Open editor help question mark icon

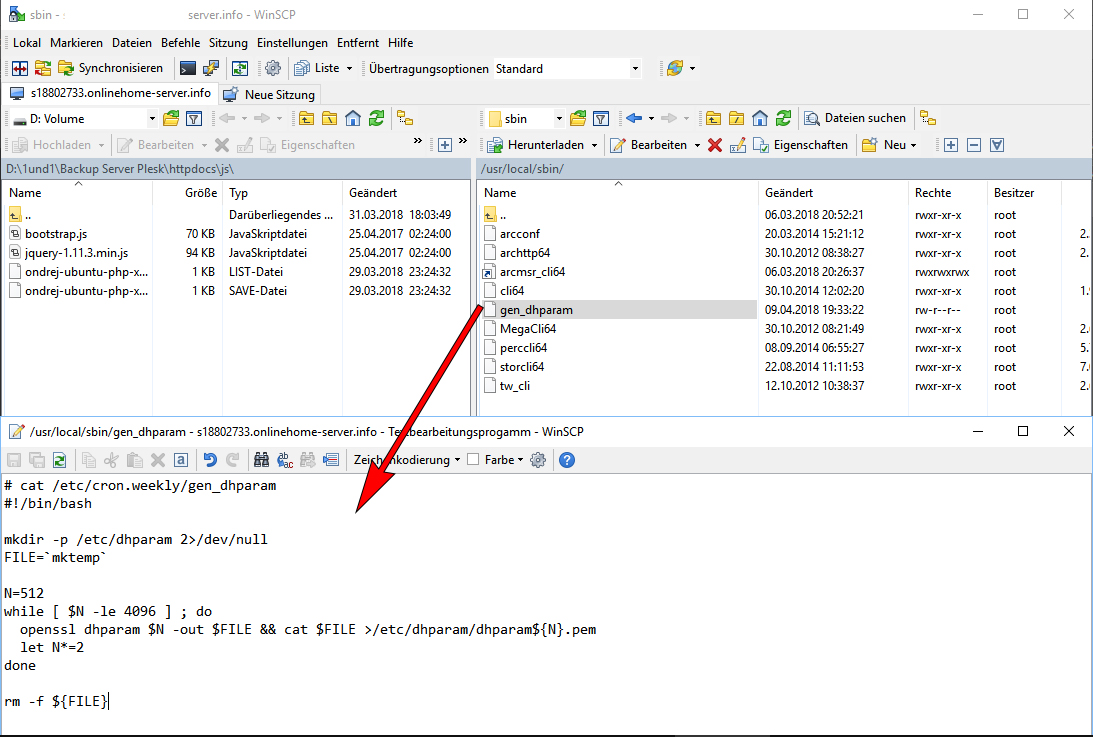coord(567,460)
